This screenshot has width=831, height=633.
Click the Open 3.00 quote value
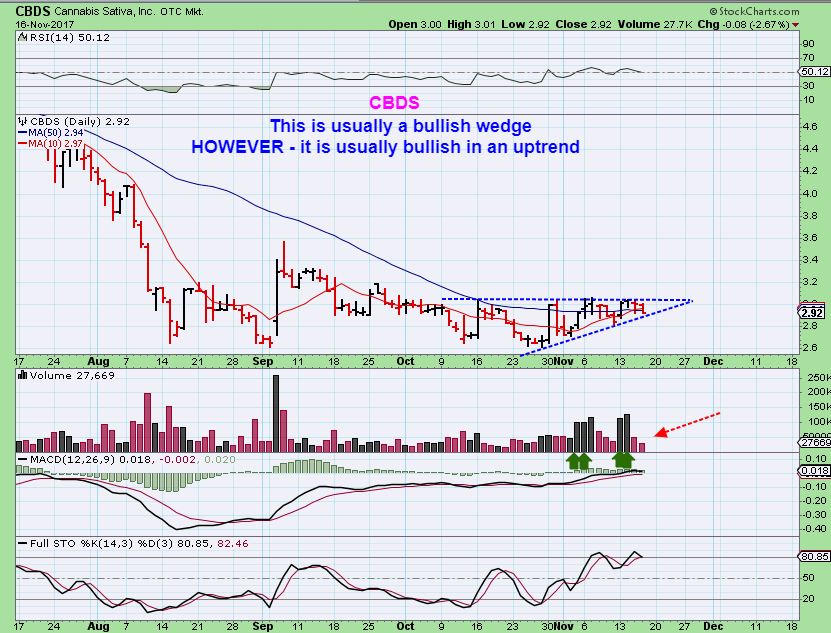(415, 24)
